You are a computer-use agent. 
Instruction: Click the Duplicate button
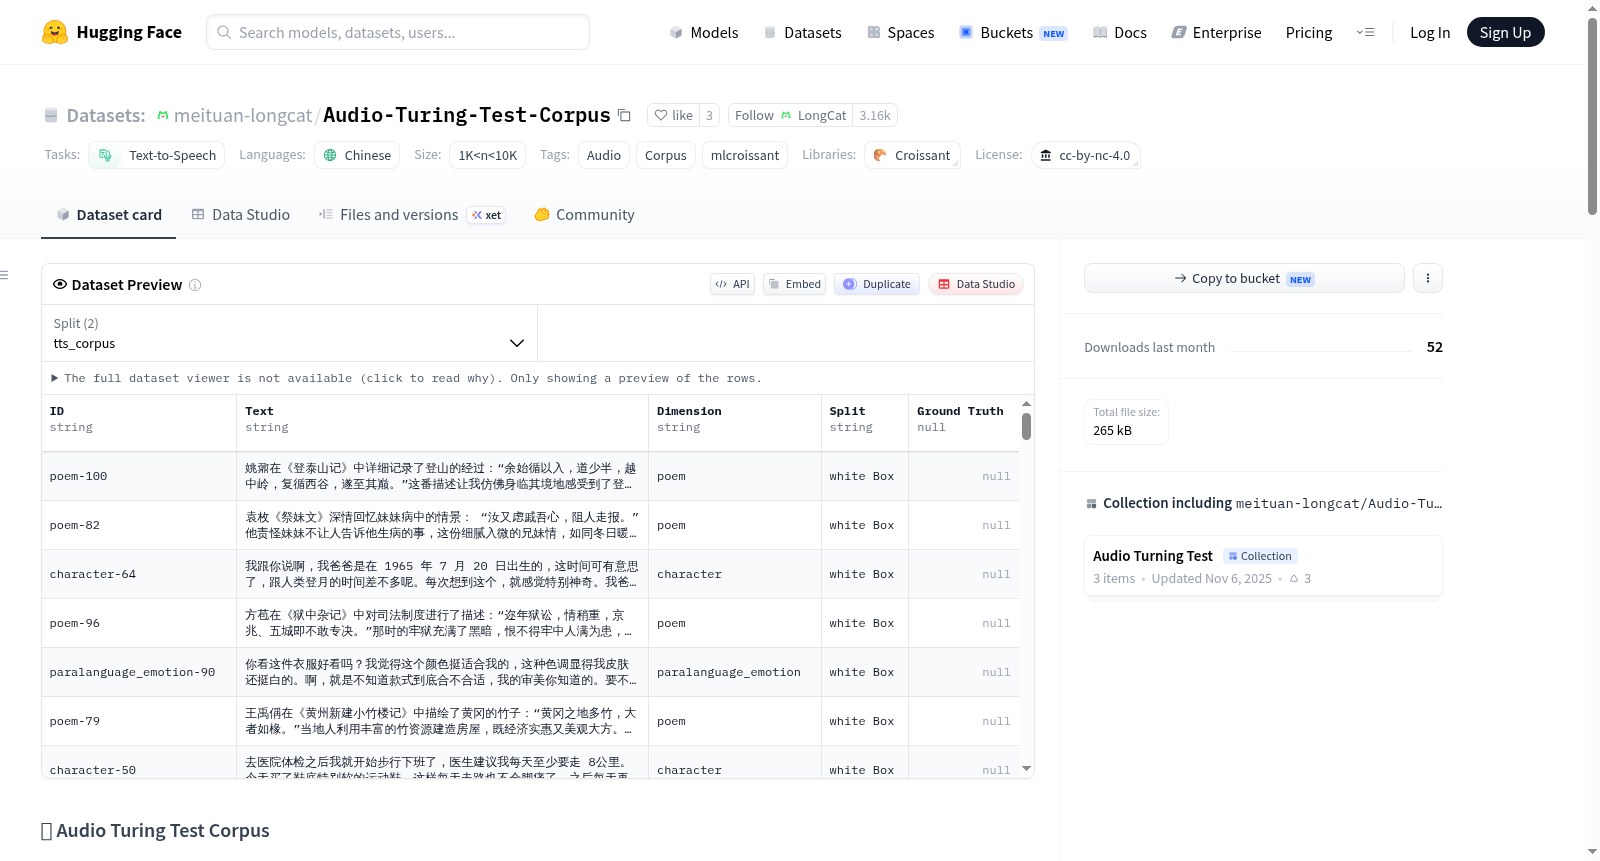877,284
